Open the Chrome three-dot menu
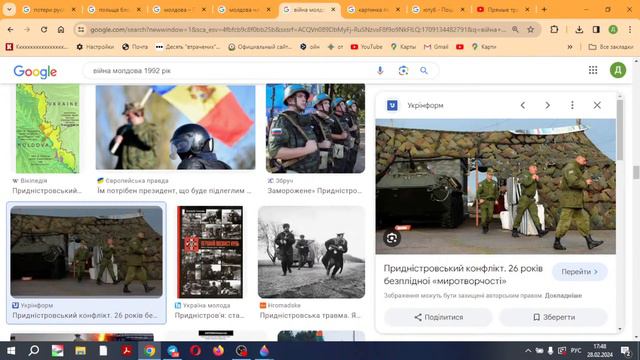 (x=630, y=29)
